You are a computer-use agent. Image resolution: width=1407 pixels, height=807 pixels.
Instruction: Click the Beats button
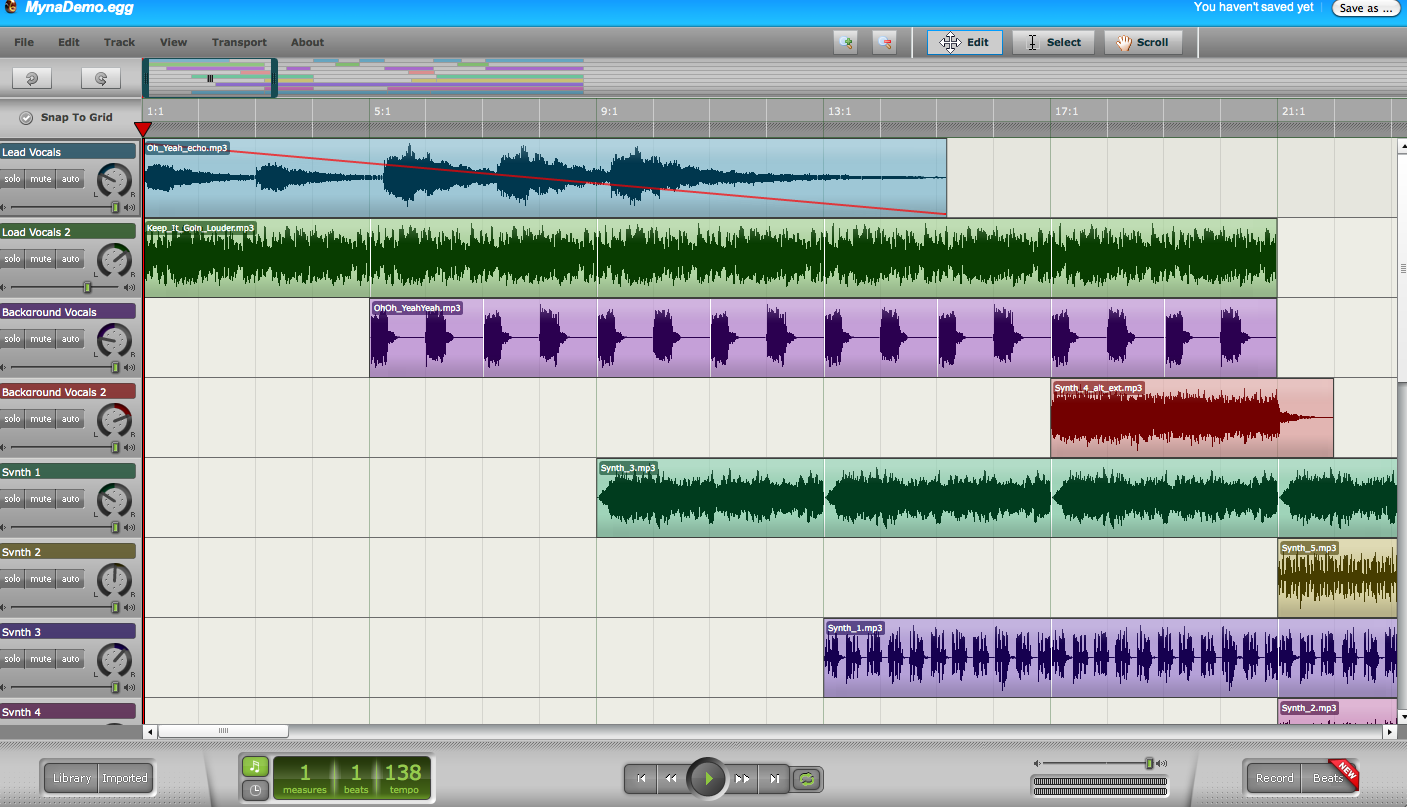pos(1328,778)
